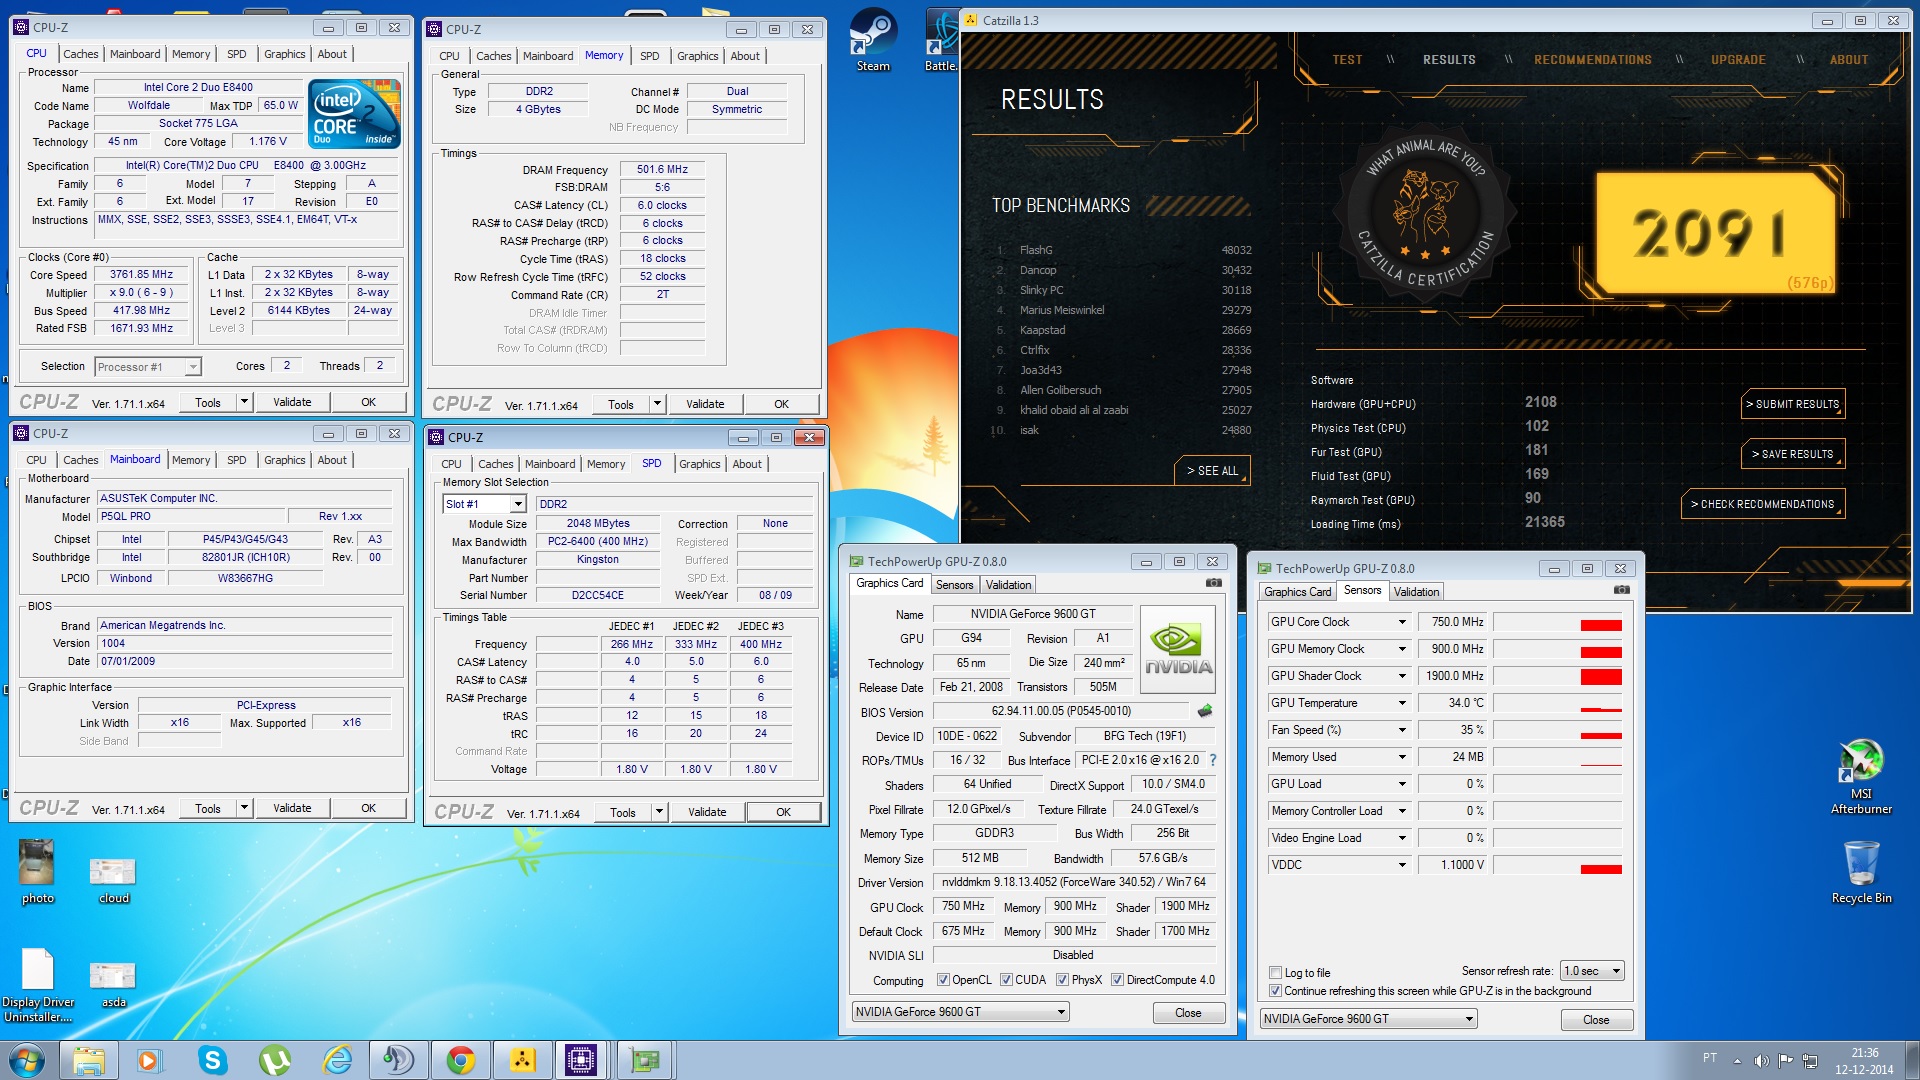Show hidden system tray icons

(x=1737, y=1060)
